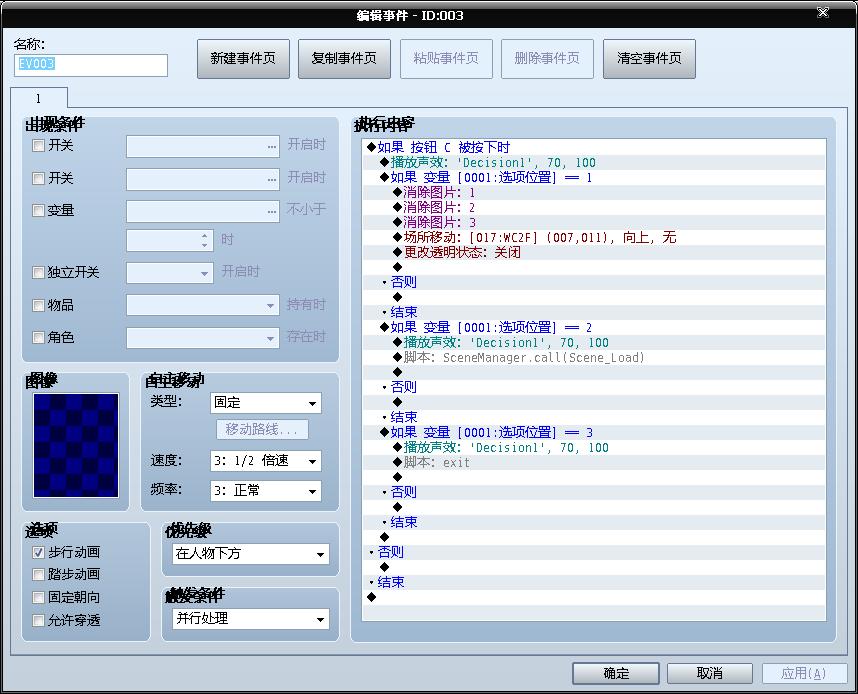Viewport: 858px width, 694px height.
Task: Select the 消除图片: 3 command line
Action: point(594,222)
